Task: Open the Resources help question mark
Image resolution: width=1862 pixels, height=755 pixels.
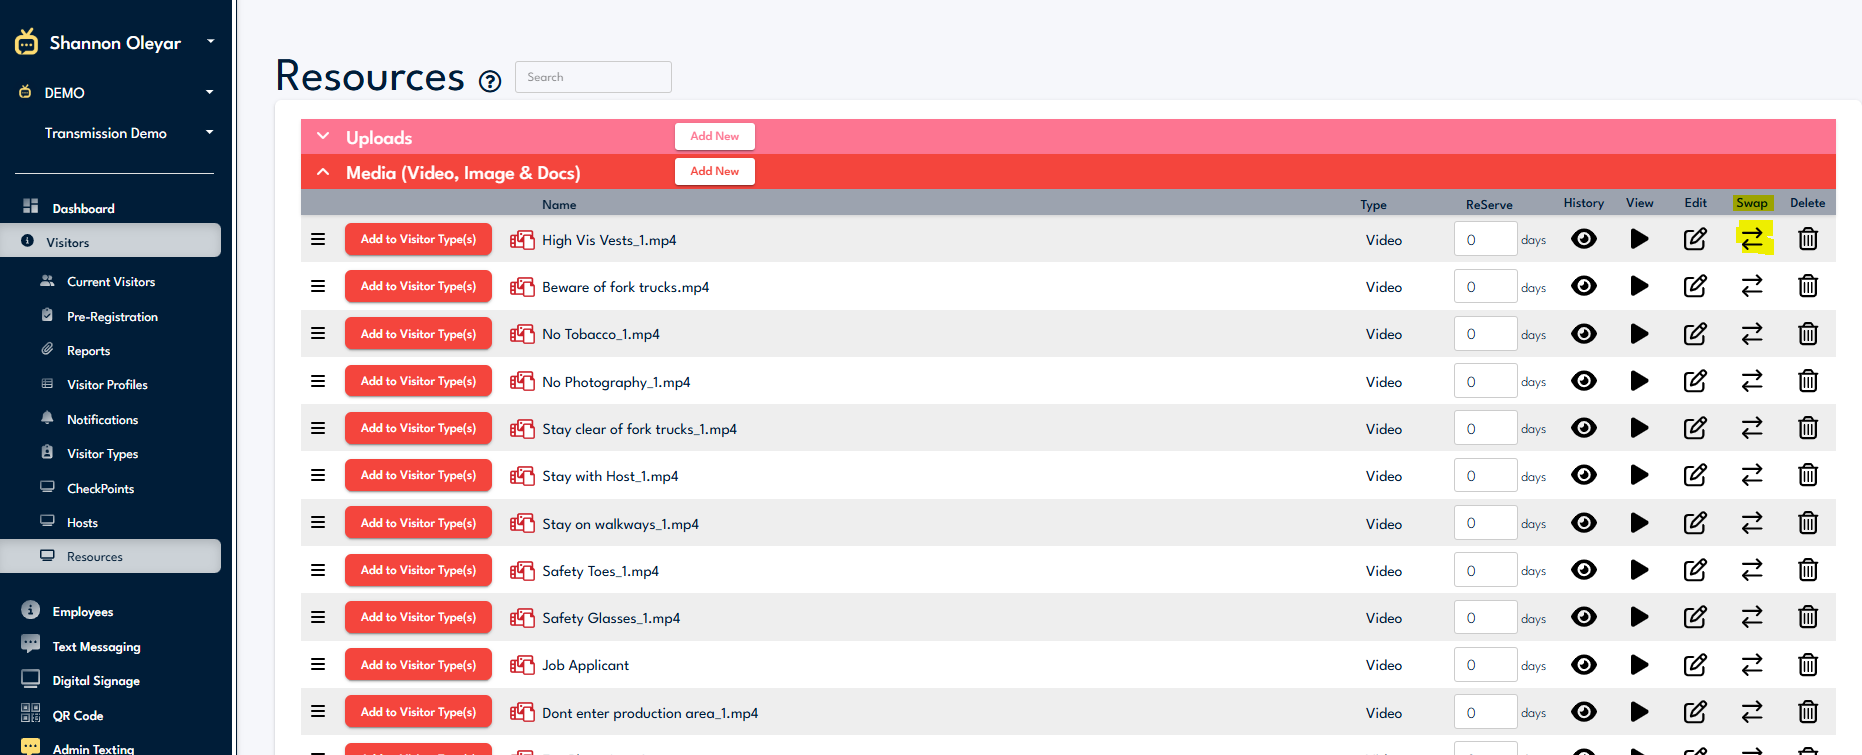Action: [490, 82]
